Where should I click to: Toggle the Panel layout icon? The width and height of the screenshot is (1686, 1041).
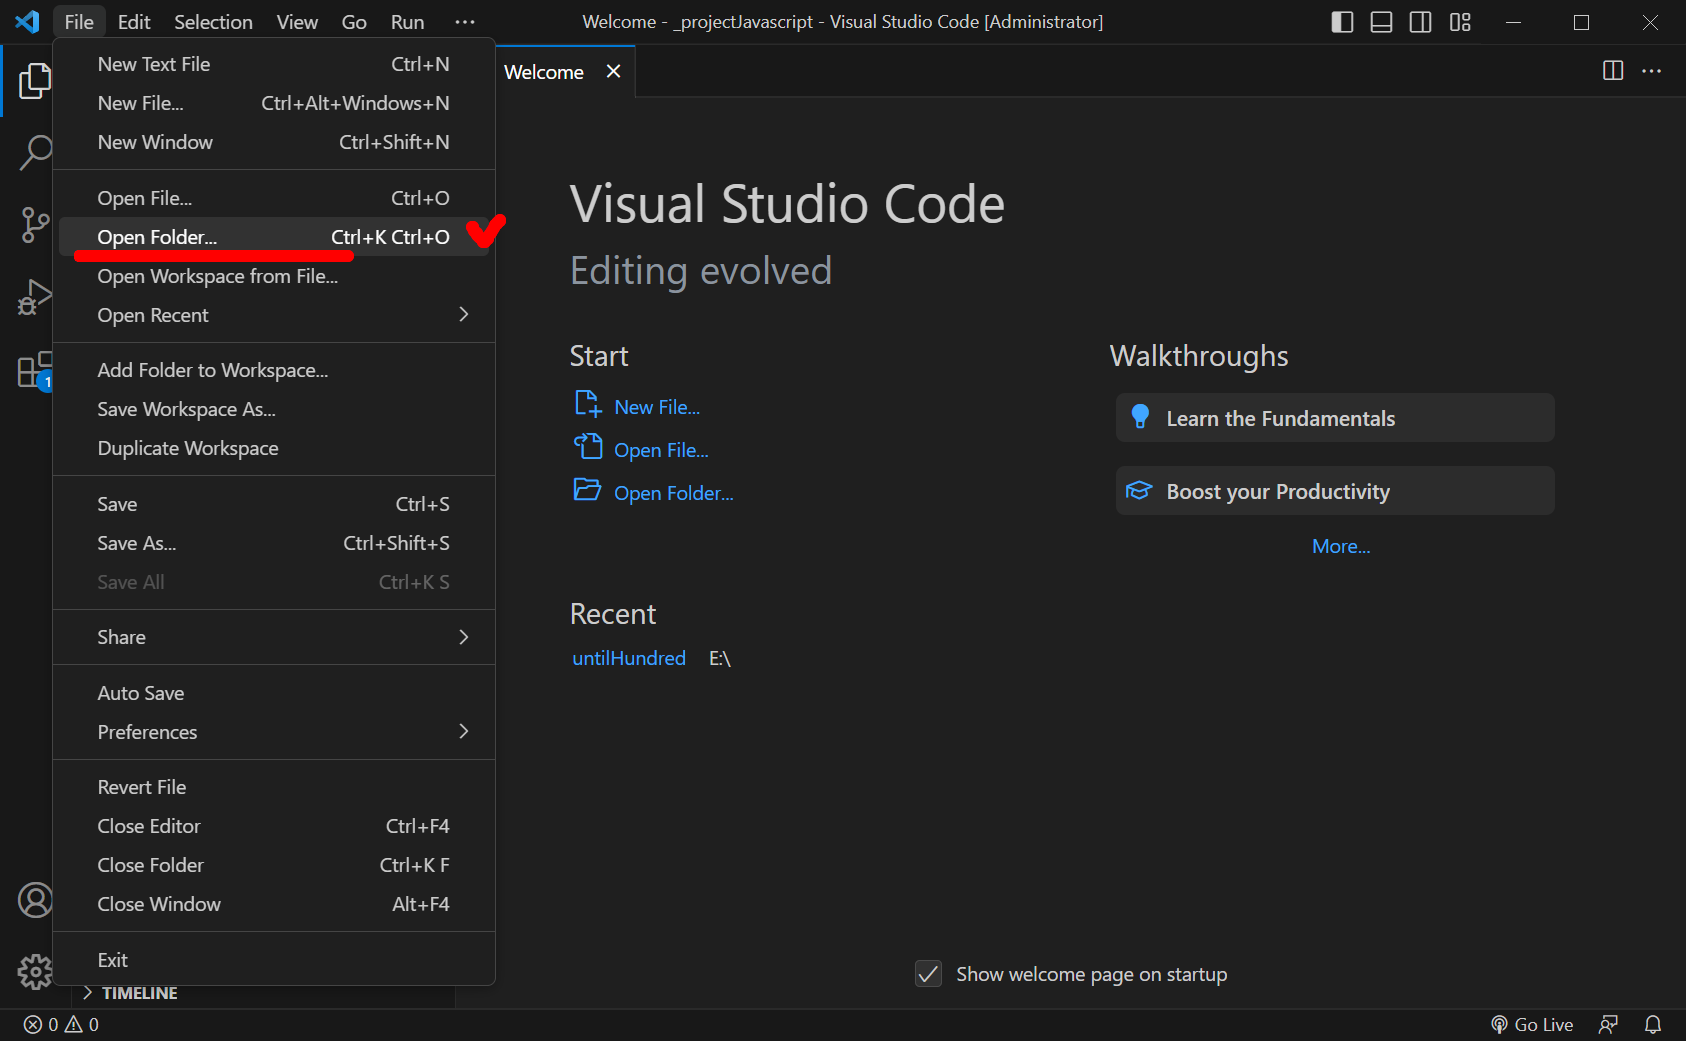1381,22
